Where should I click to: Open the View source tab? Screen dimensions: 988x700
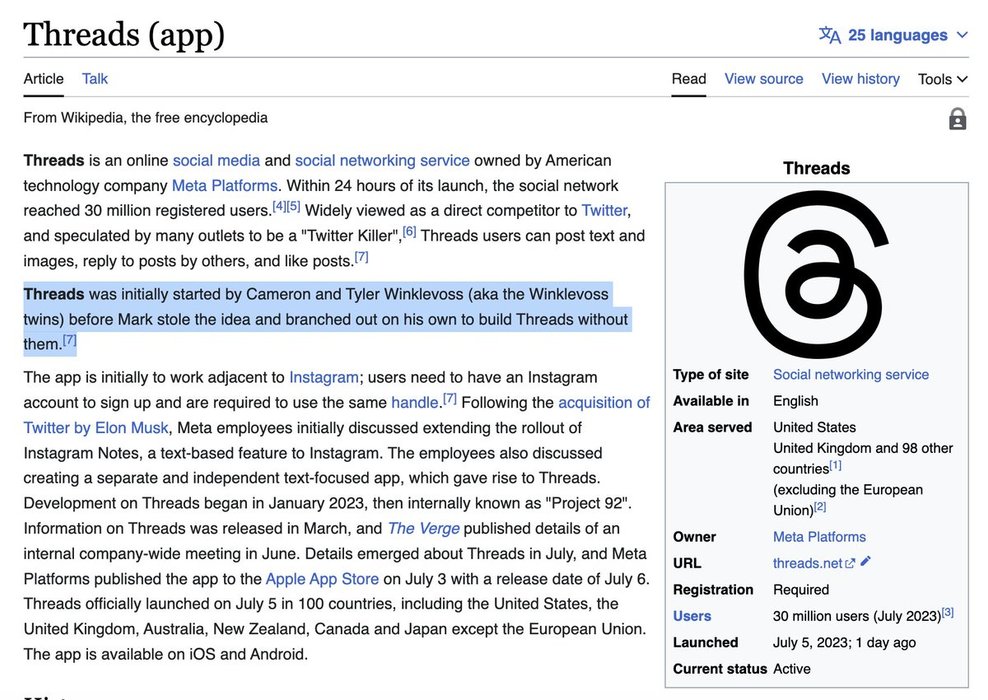point(763,79)
